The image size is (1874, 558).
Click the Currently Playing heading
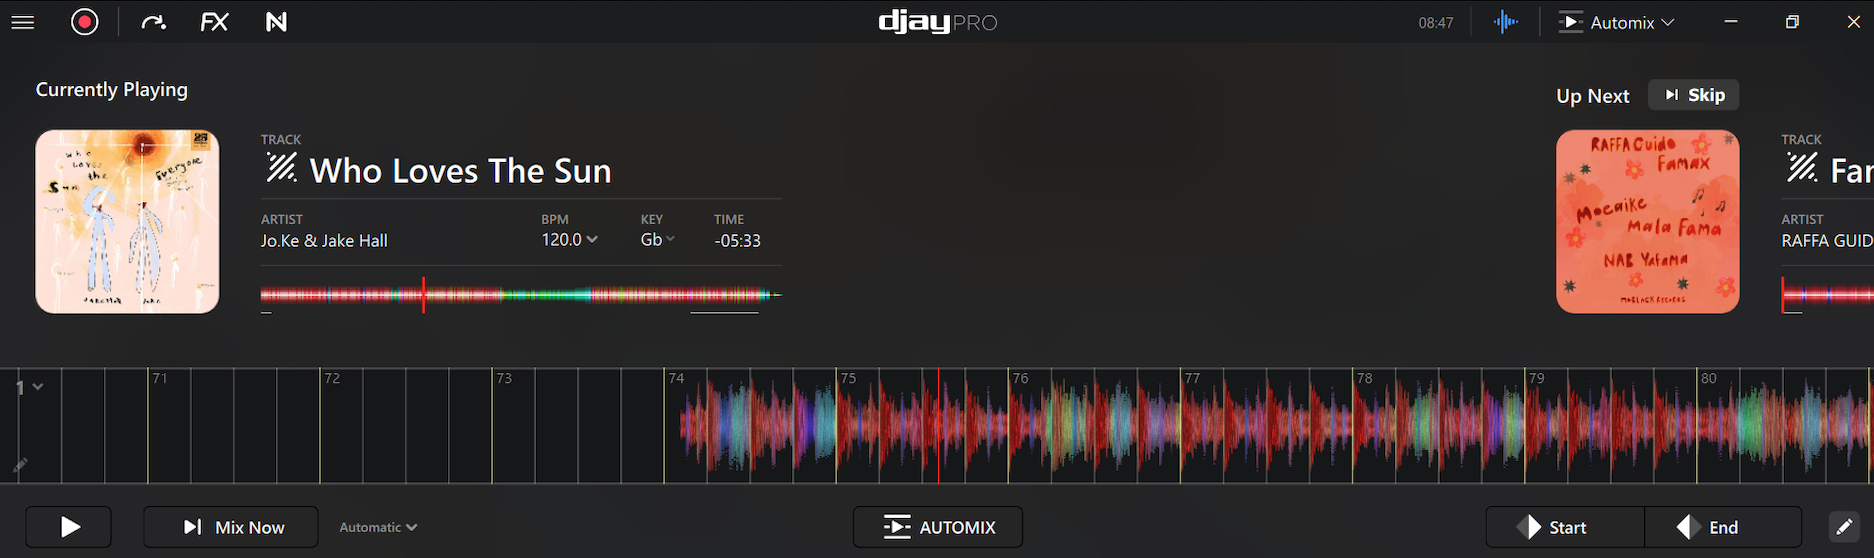112,90
